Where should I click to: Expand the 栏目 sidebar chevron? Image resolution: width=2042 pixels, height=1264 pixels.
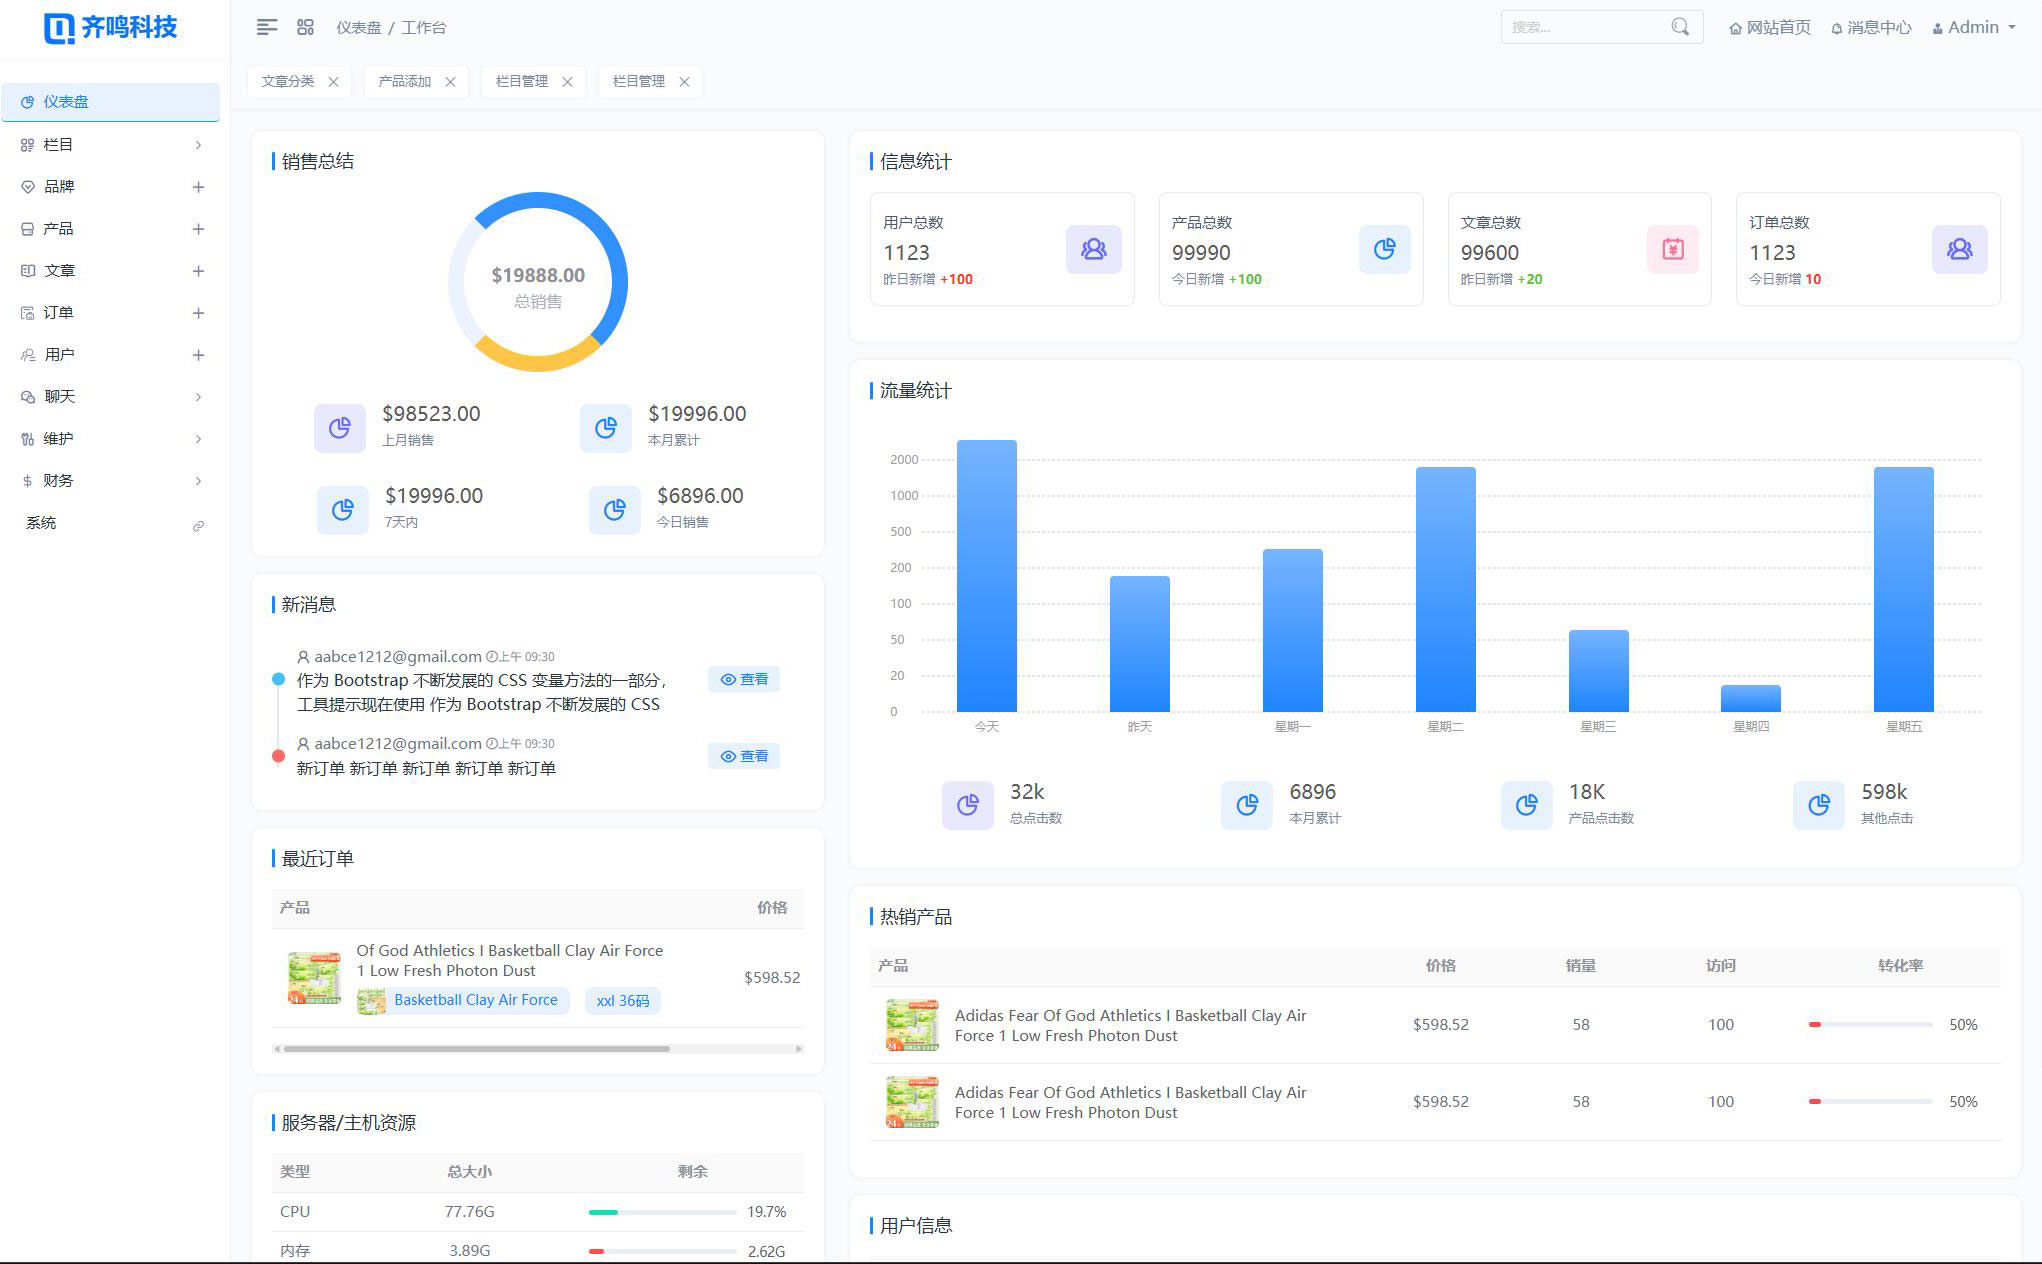click(x=198, y=145)
